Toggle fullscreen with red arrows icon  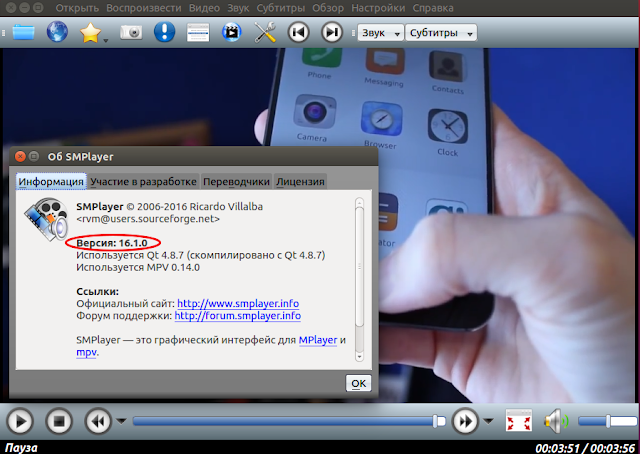(518, 421)
